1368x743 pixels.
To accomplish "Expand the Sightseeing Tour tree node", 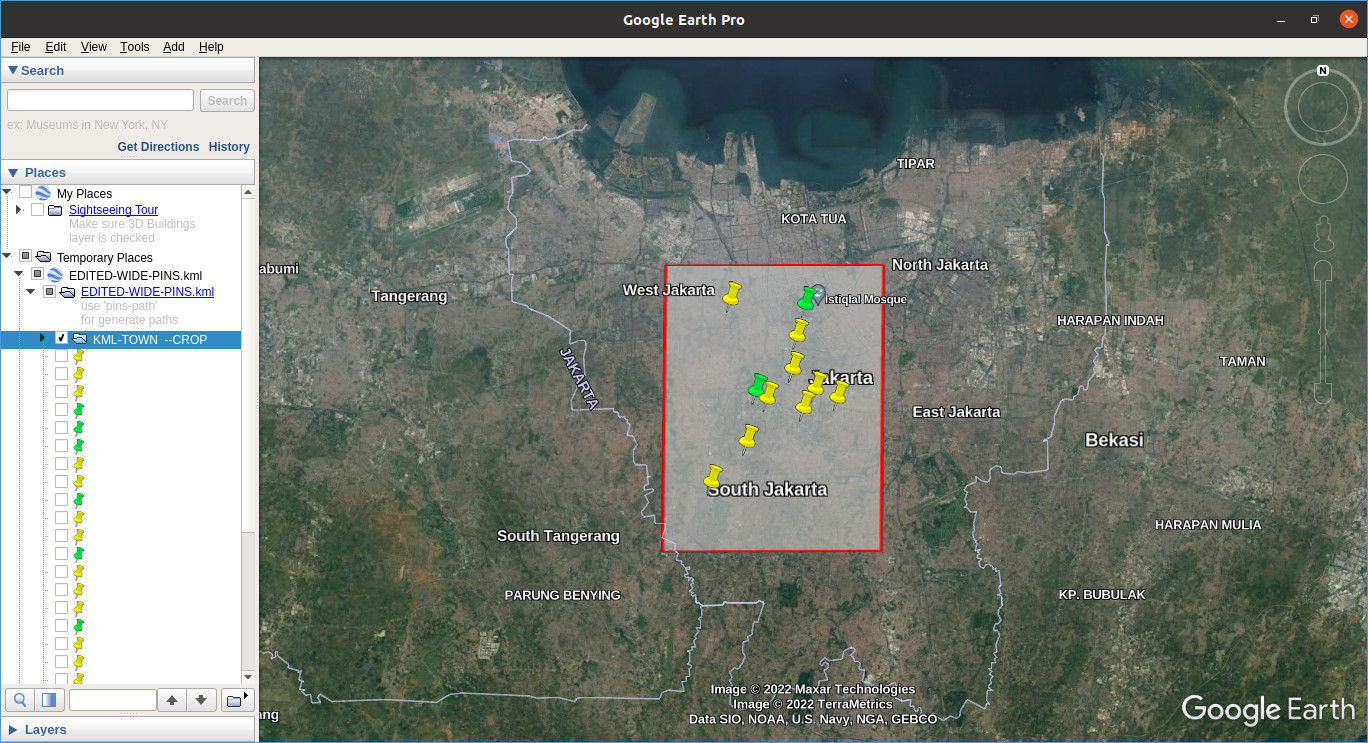I will click(19, 210).
